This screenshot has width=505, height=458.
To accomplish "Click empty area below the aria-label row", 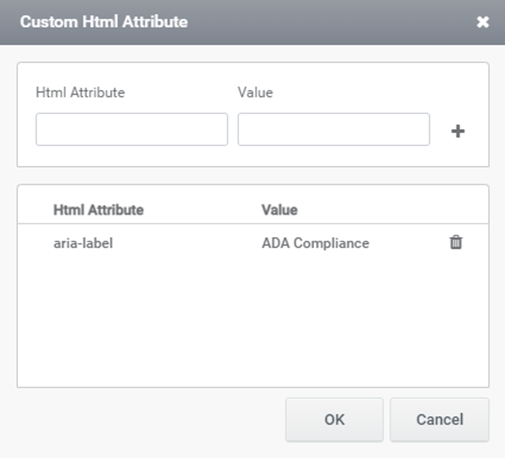I will pyautogui.click(x=253, y=323).
